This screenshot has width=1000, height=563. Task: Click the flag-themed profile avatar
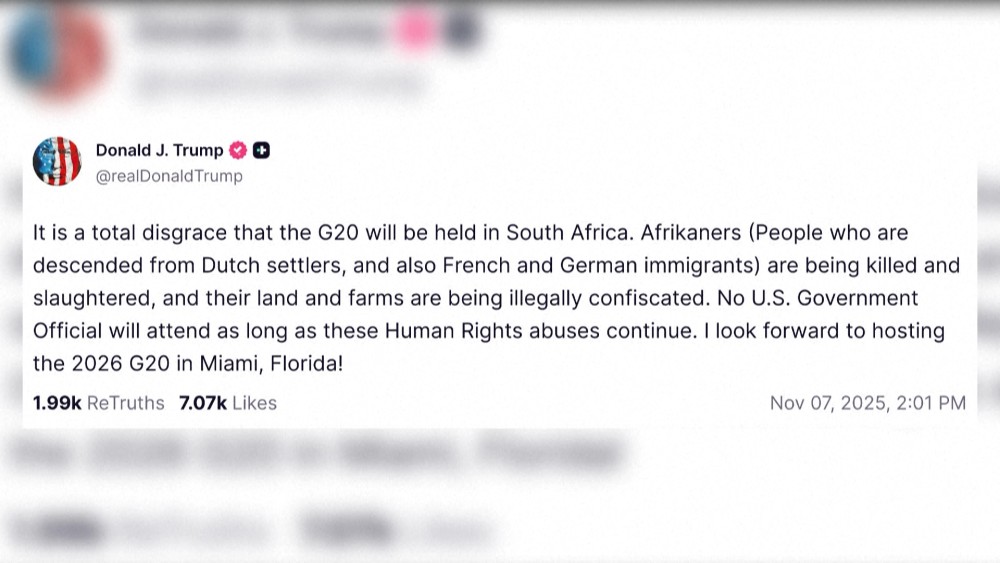point(57,161)
